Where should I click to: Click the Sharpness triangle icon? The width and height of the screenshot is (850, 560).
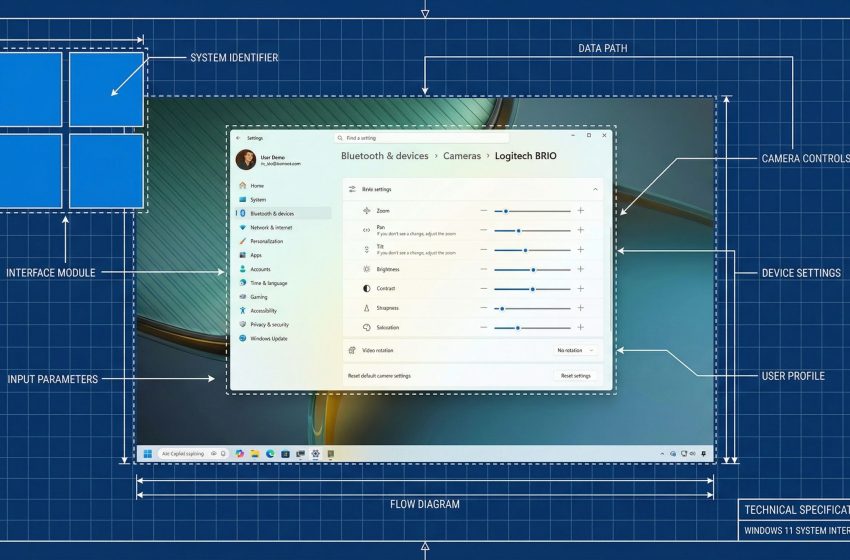[x=366, y=308]
